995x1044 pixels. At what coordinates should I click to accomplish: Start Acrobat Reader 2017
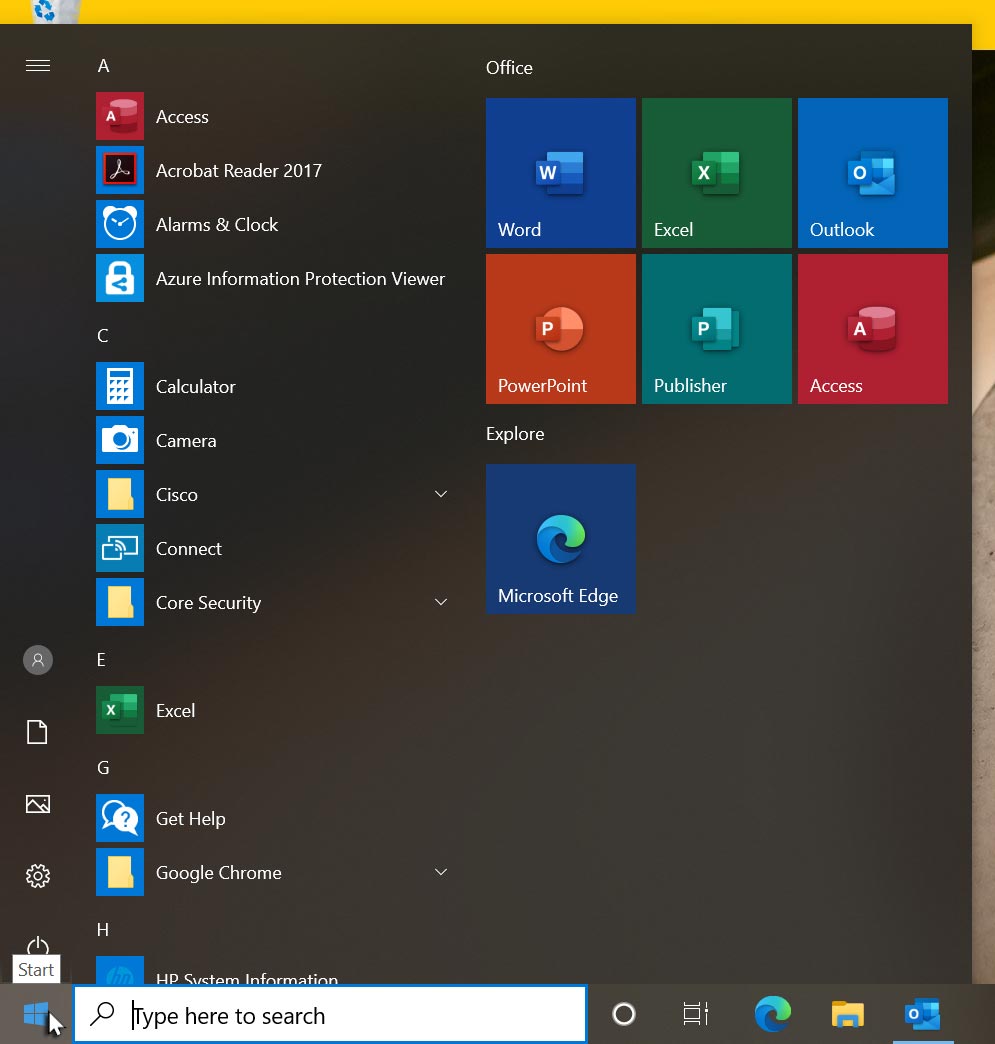pos(238,170)
